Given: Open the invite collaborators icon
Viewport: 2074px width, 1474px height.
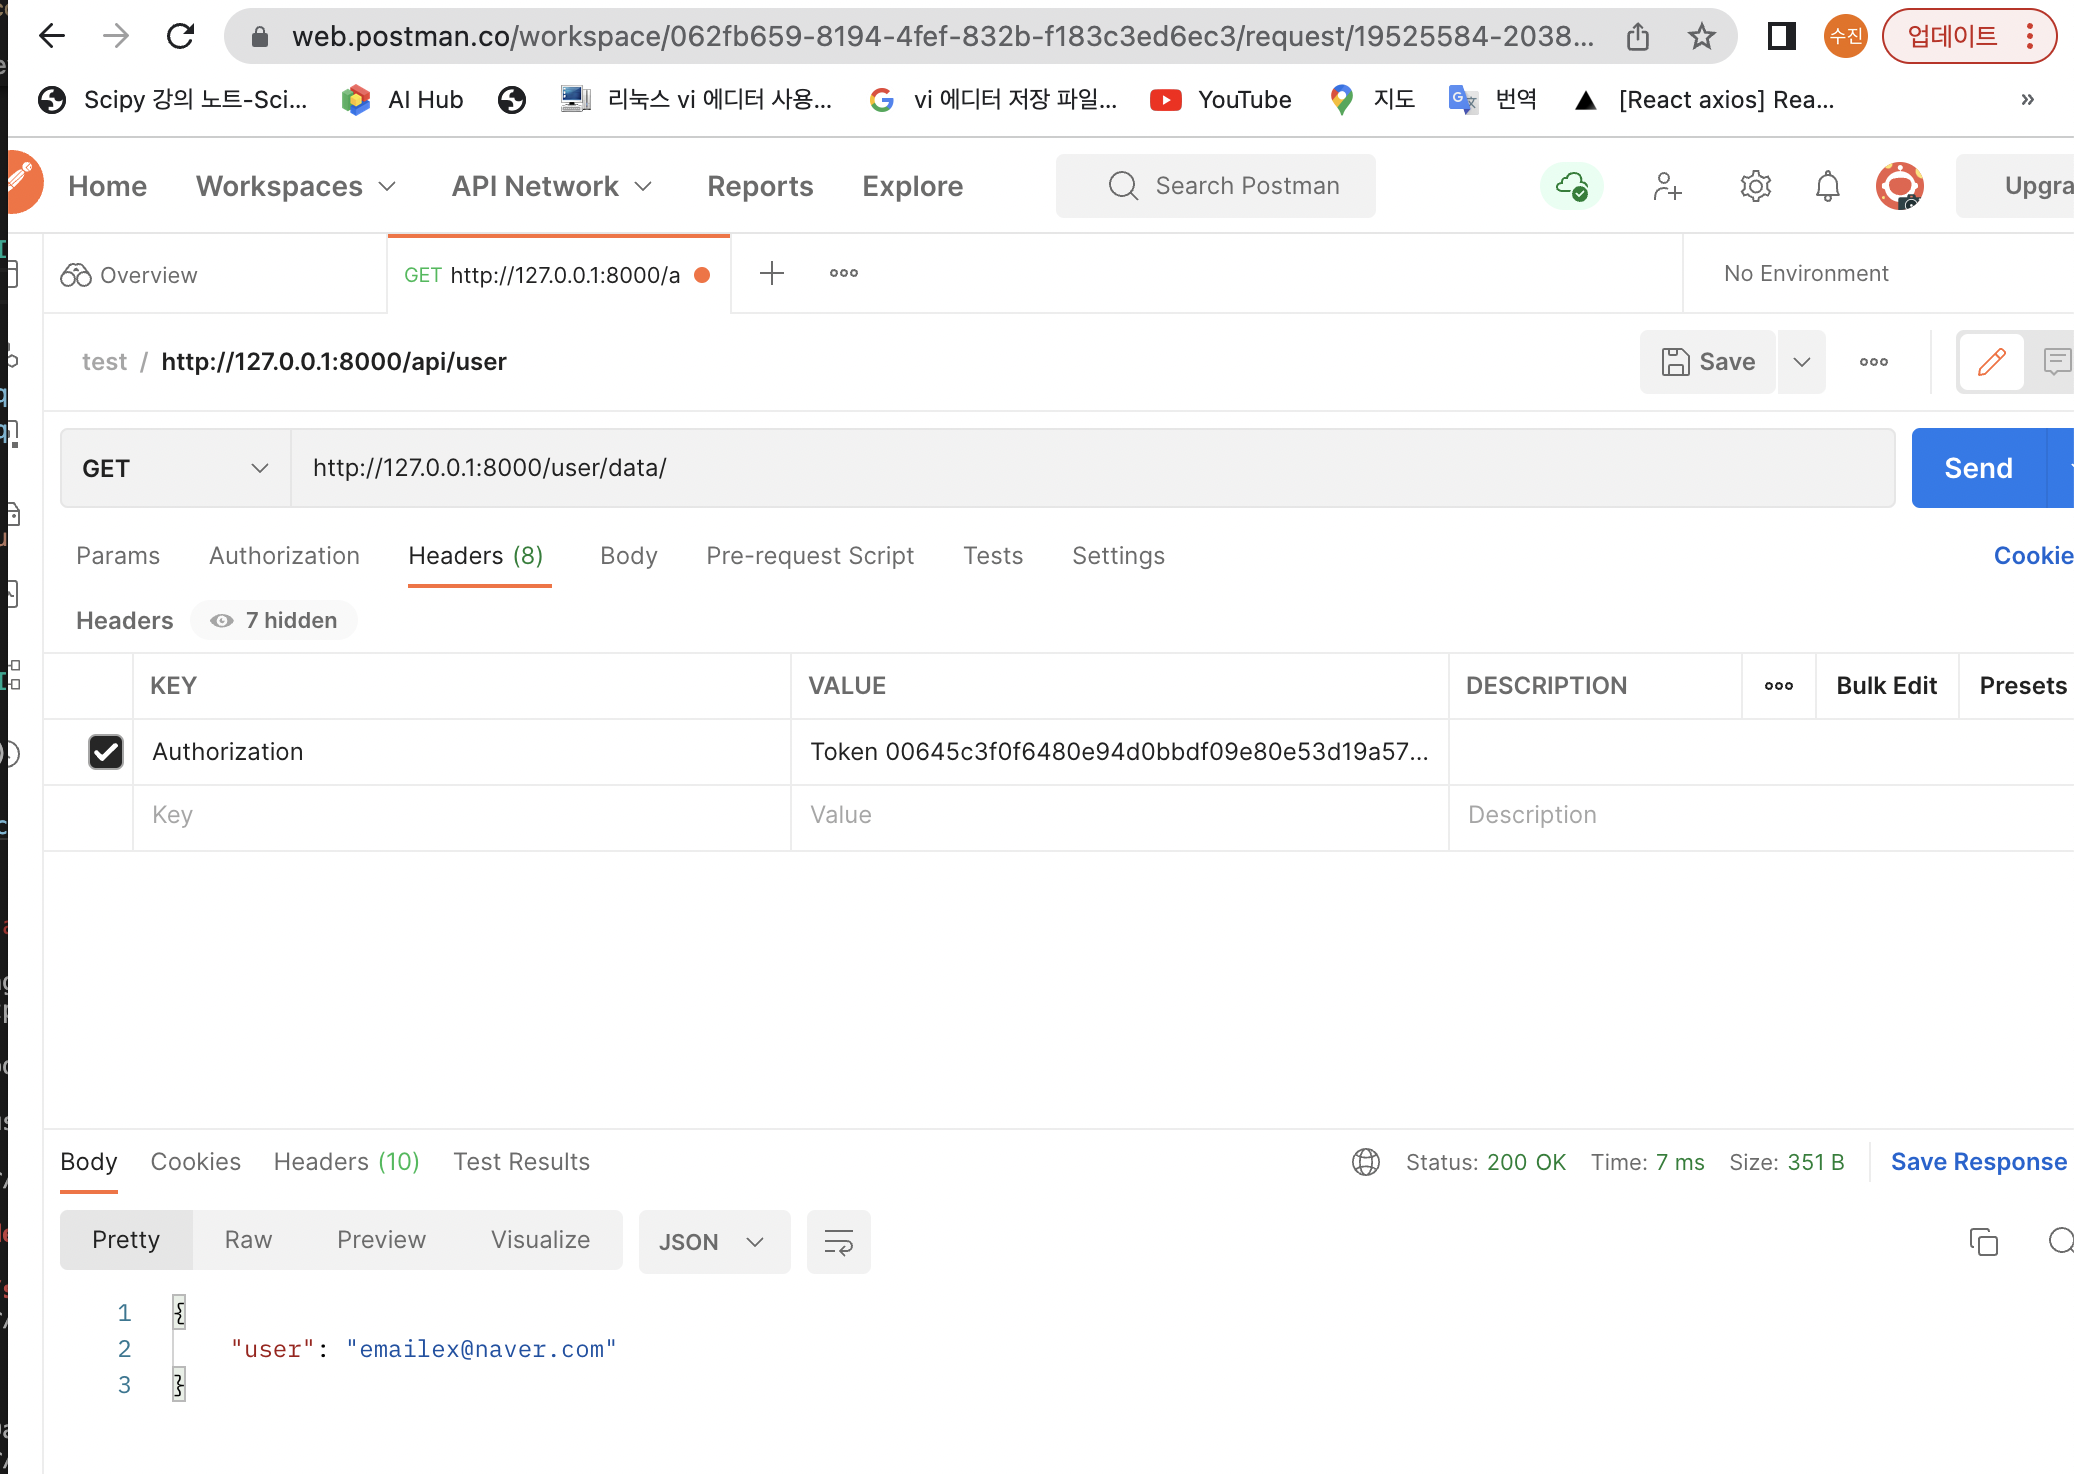Looking at the screenshot, I should [x=1666, y=186].
